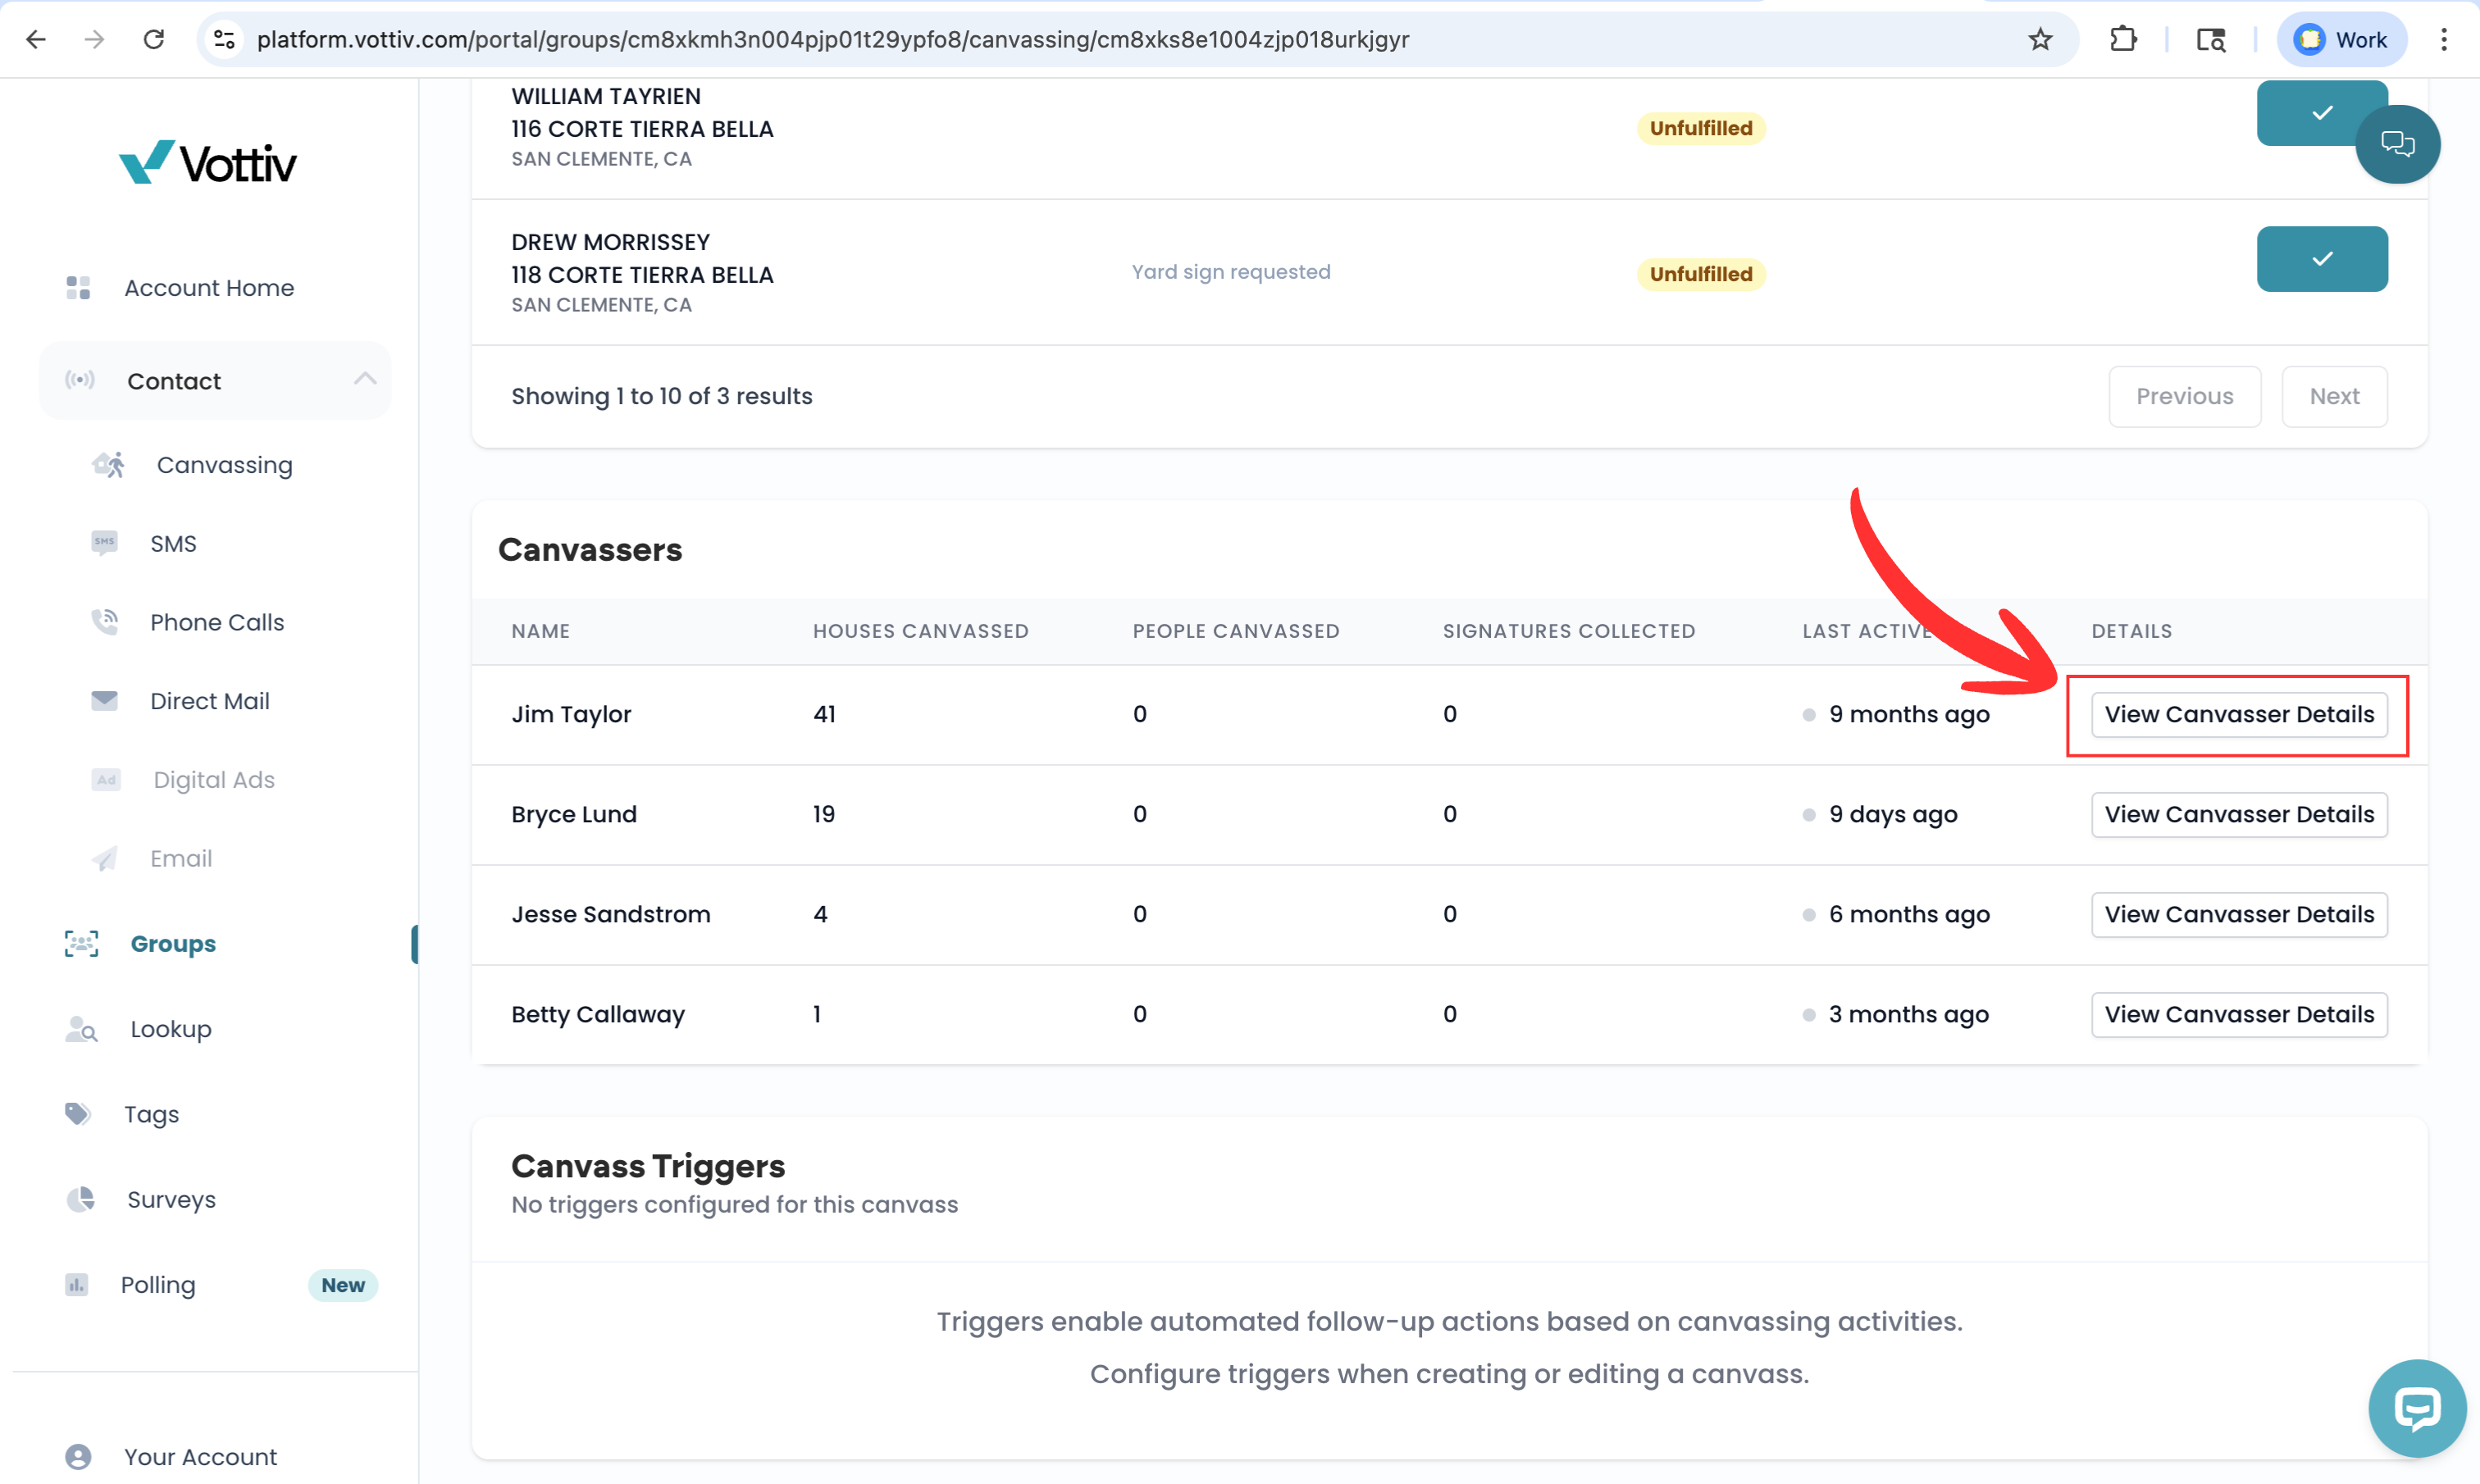Click the SMS bubble icon
The image size is (2480, 1484).
pos(104,543)
